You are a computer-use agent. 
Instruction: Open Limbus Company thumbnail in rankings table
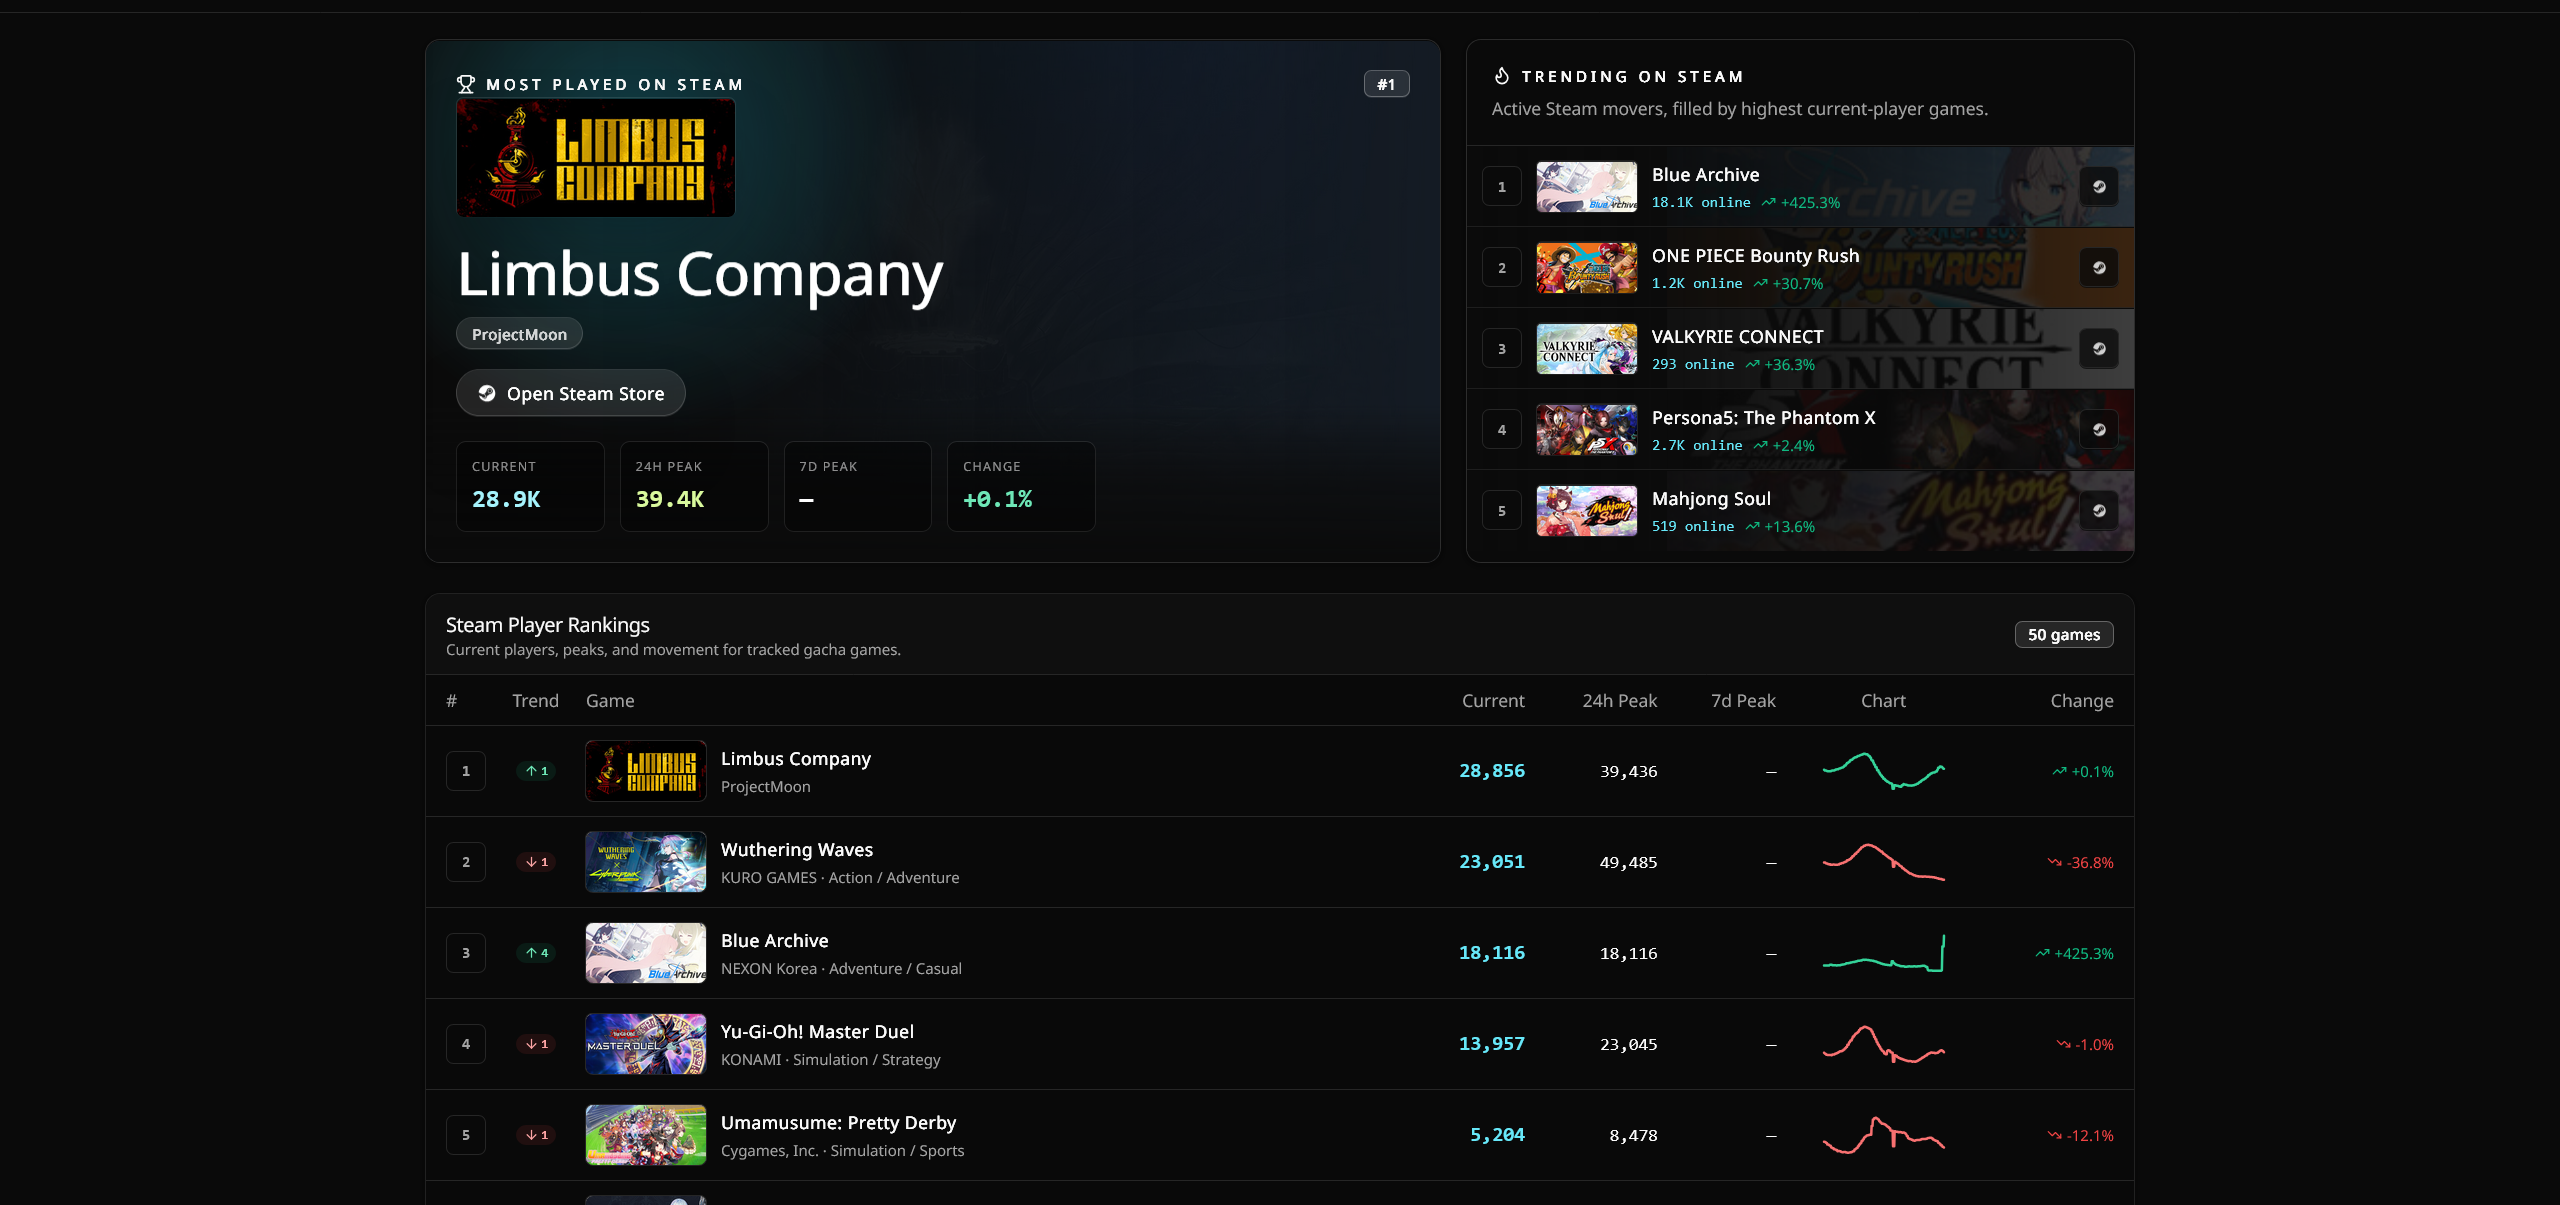click(646, 771)
